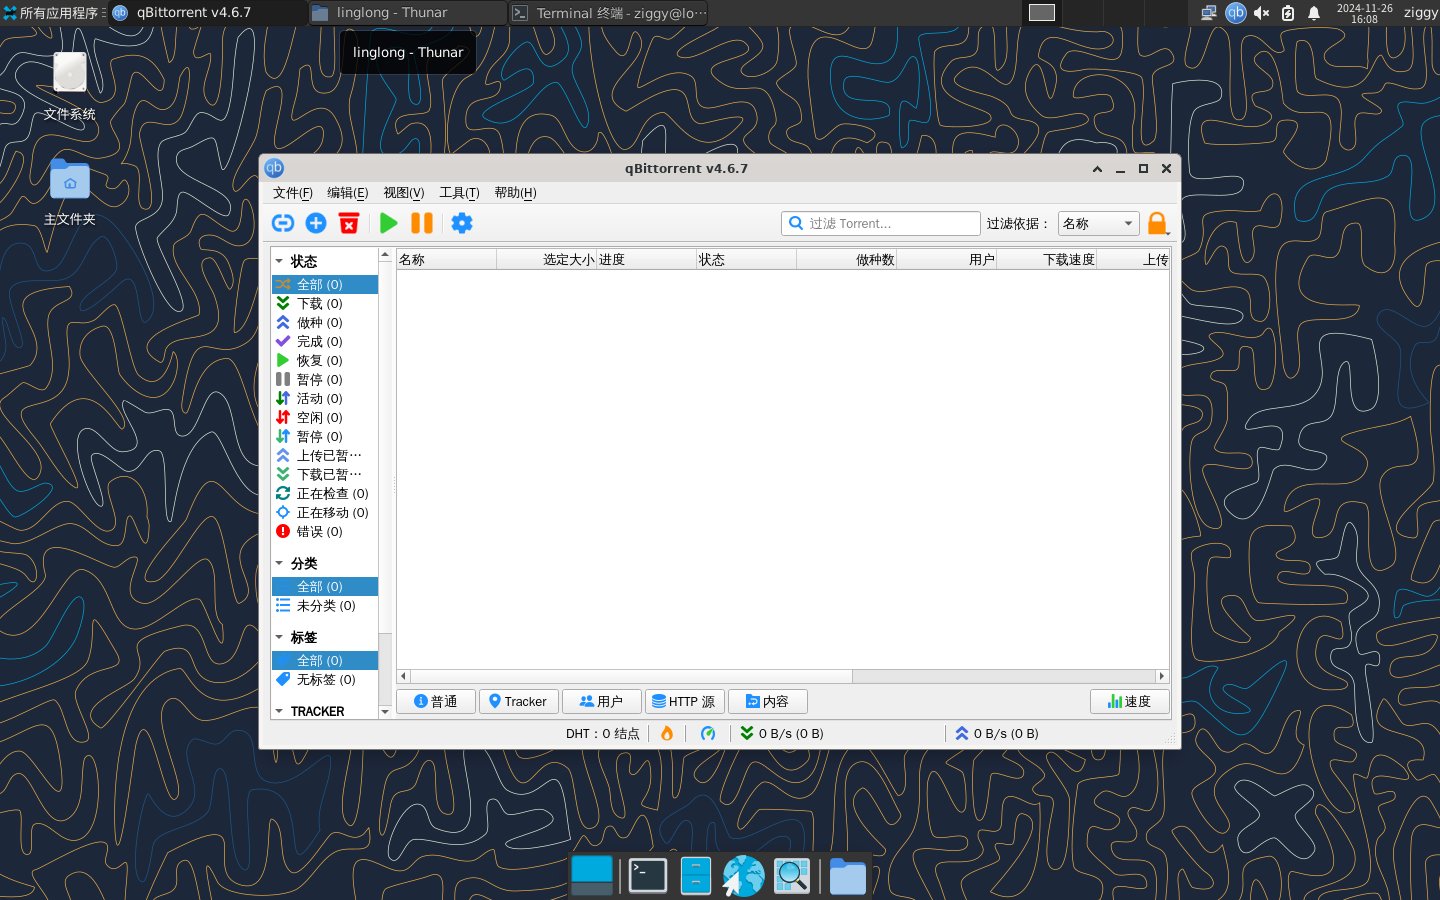The width and height of the screenshot is (1440, 900).
Task: Click the horizontal scrollbar in torrent list
Action: pos(631,676)
